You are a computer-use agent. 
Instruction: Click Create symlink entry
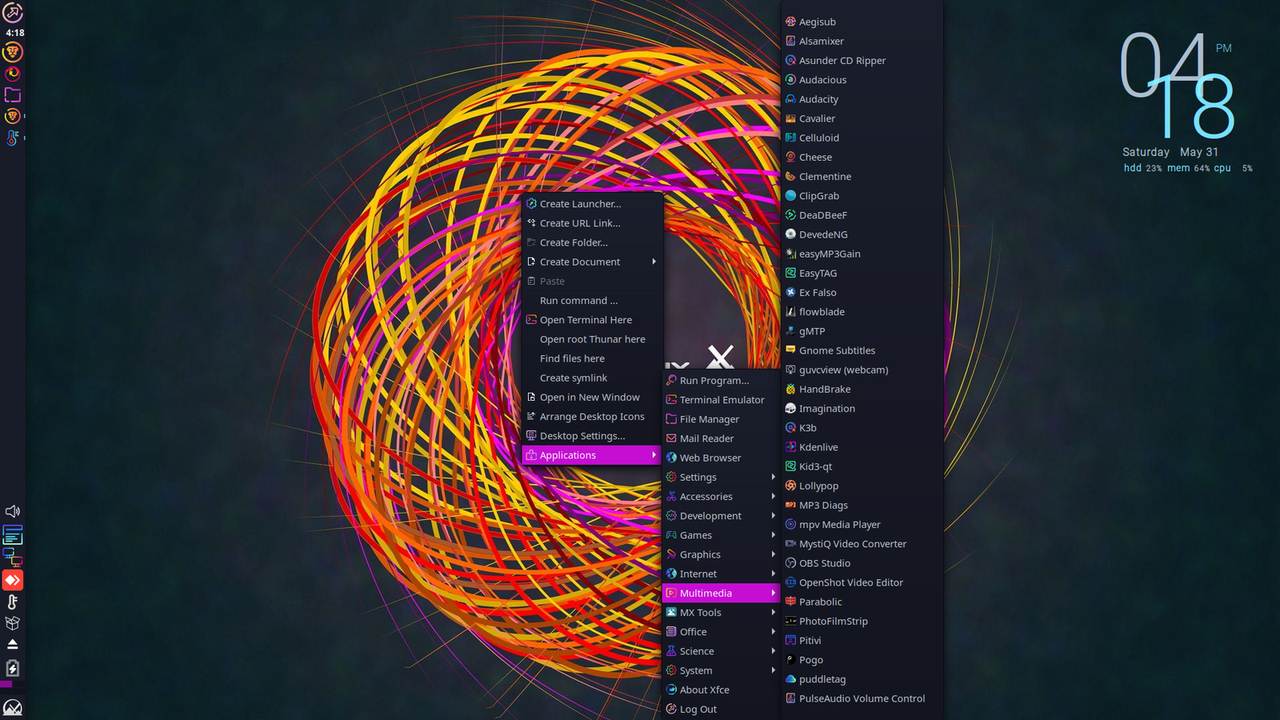pos(592,378)
